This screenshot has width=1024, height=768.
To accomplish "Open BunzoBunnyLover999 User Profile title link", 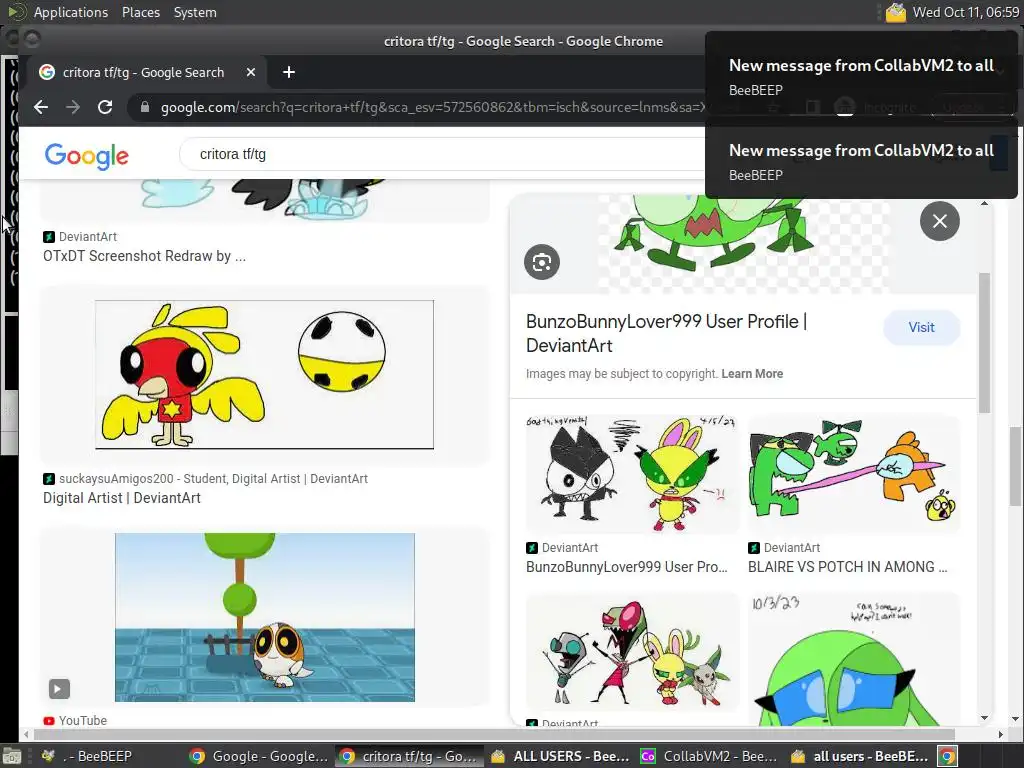I will coord(666,333).
